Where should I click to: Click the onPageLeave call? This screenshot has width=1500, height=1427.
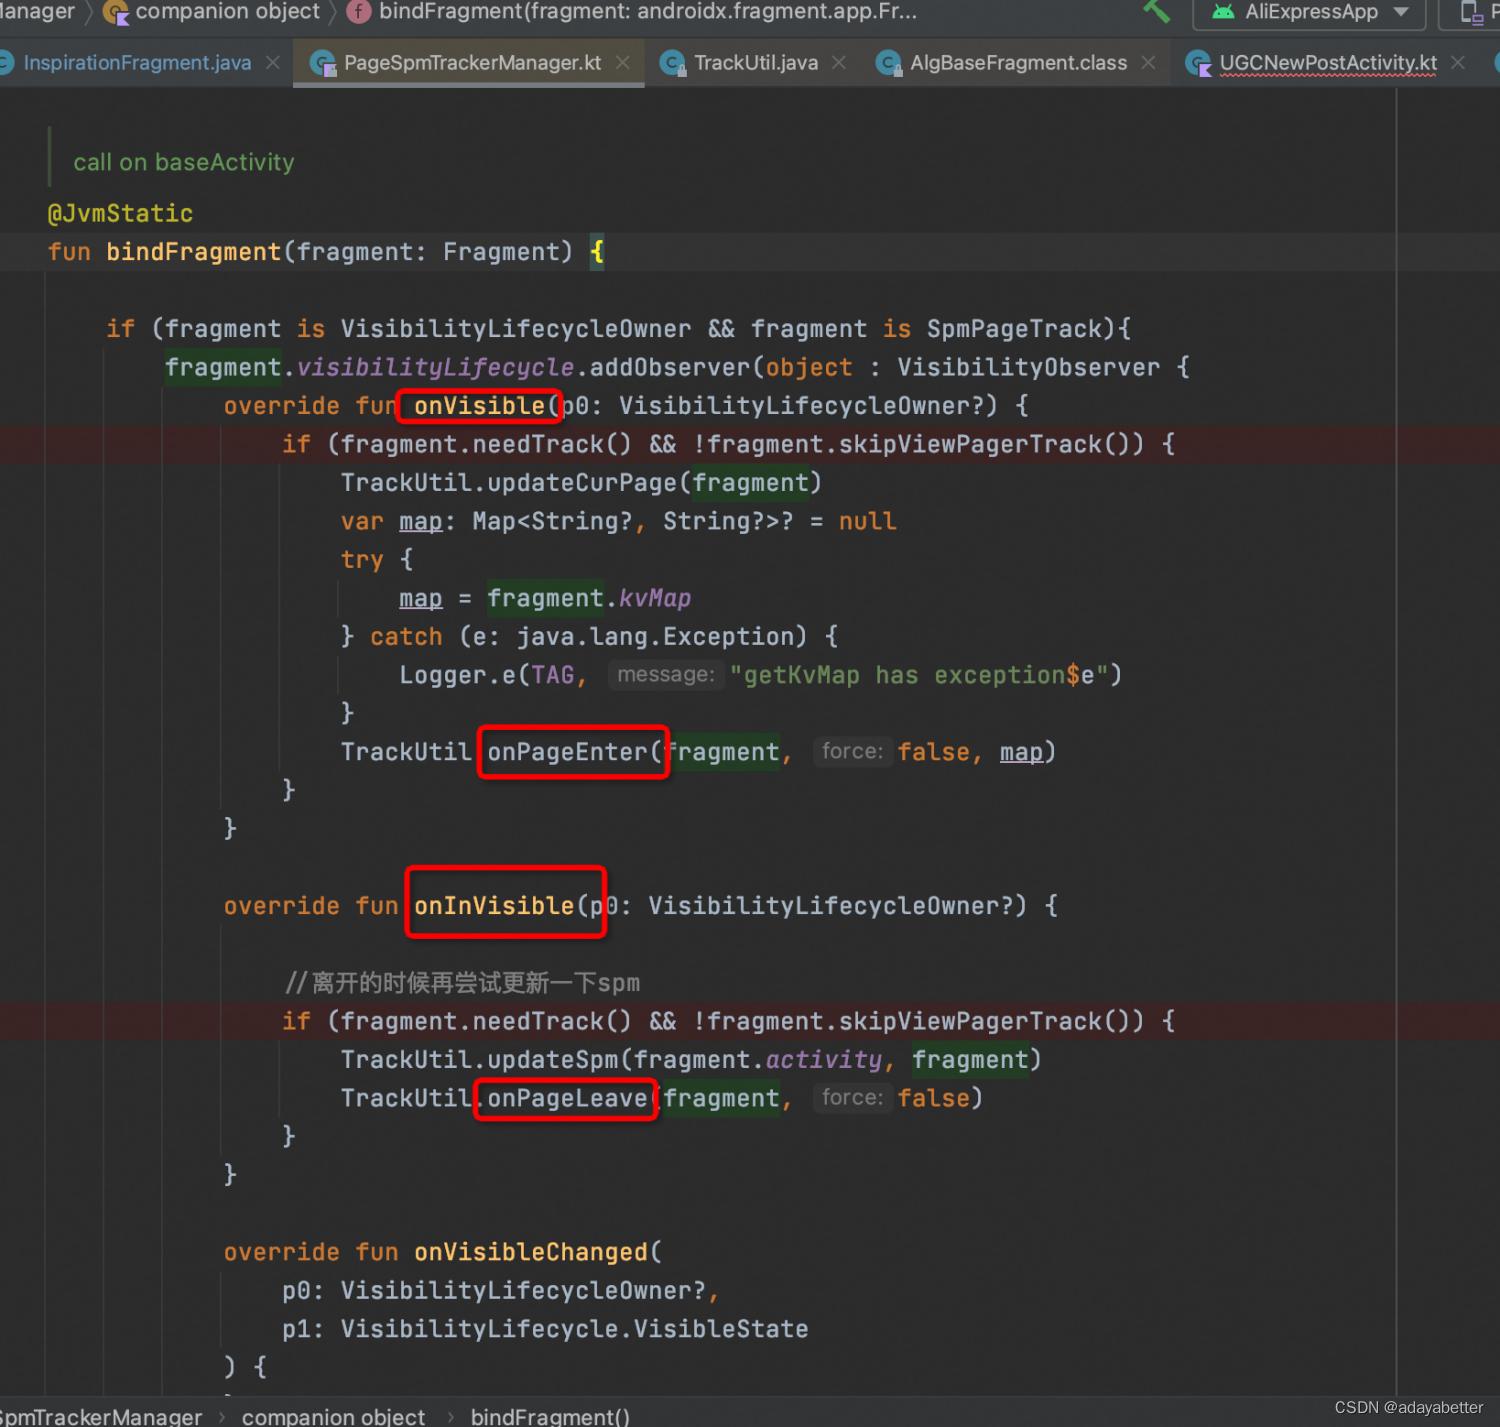(x=567, y=1098)
